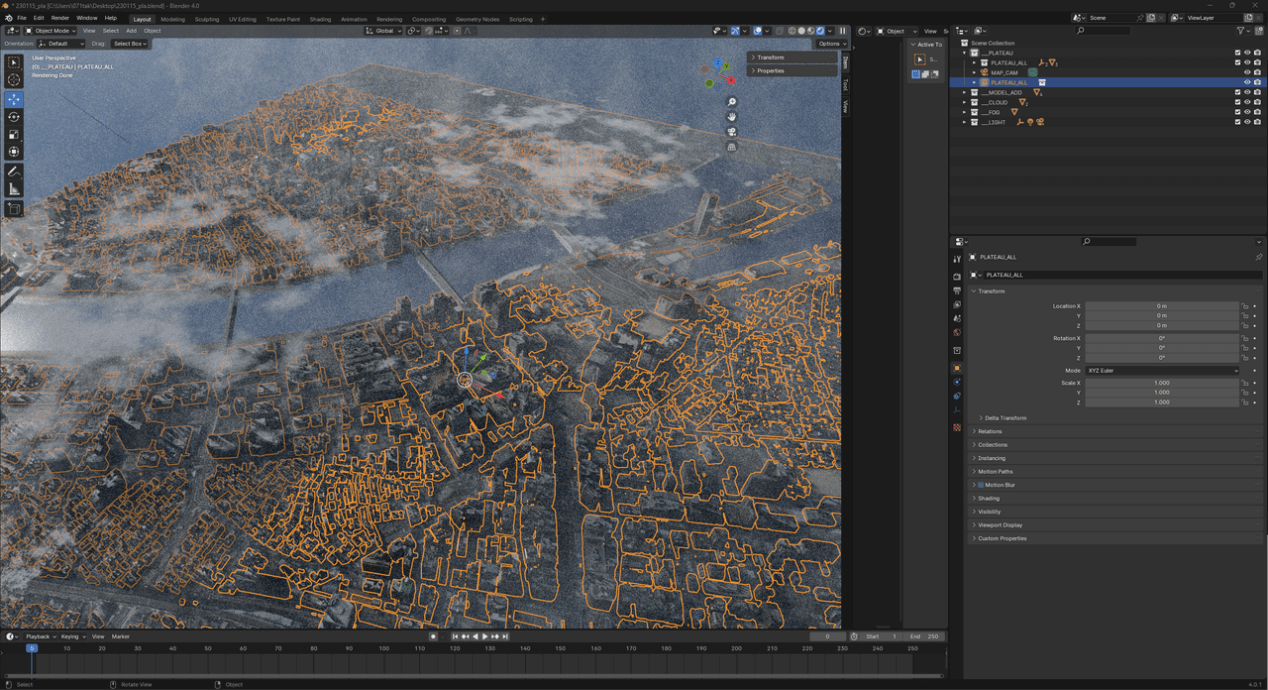Toggle eye icon for __CLOUD collection
This screenshot has height=690, width=1268.
click(x=1247, y=102)
